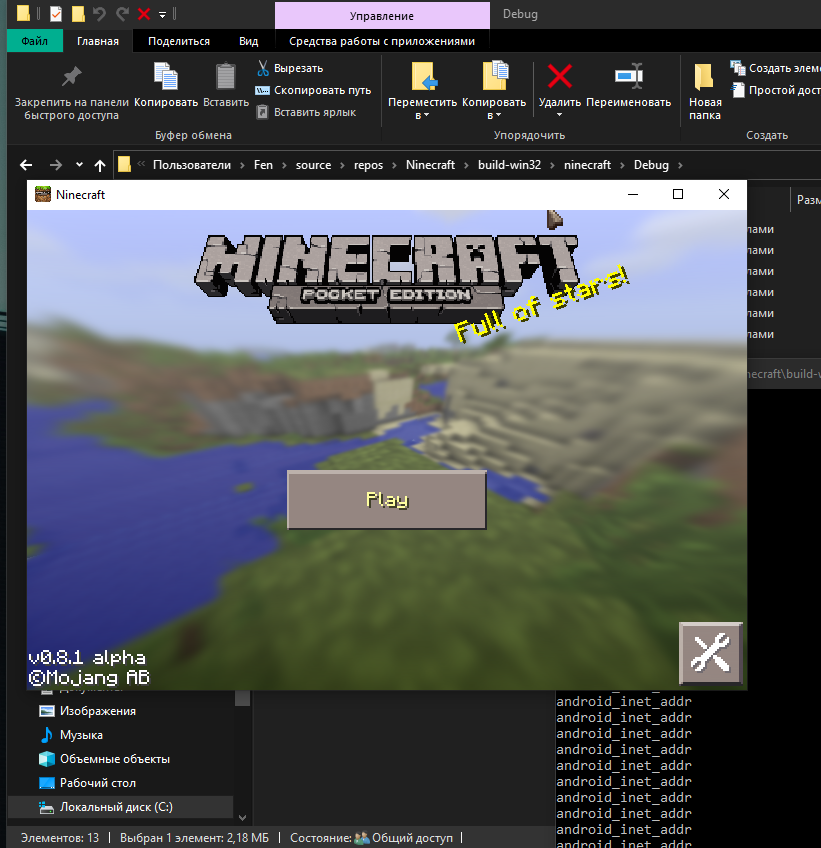Image resolution: width=821 pixels, height=848 pixels.
Task: Switch to the Главная ribbon tab
Action: [x=98, y=41]
